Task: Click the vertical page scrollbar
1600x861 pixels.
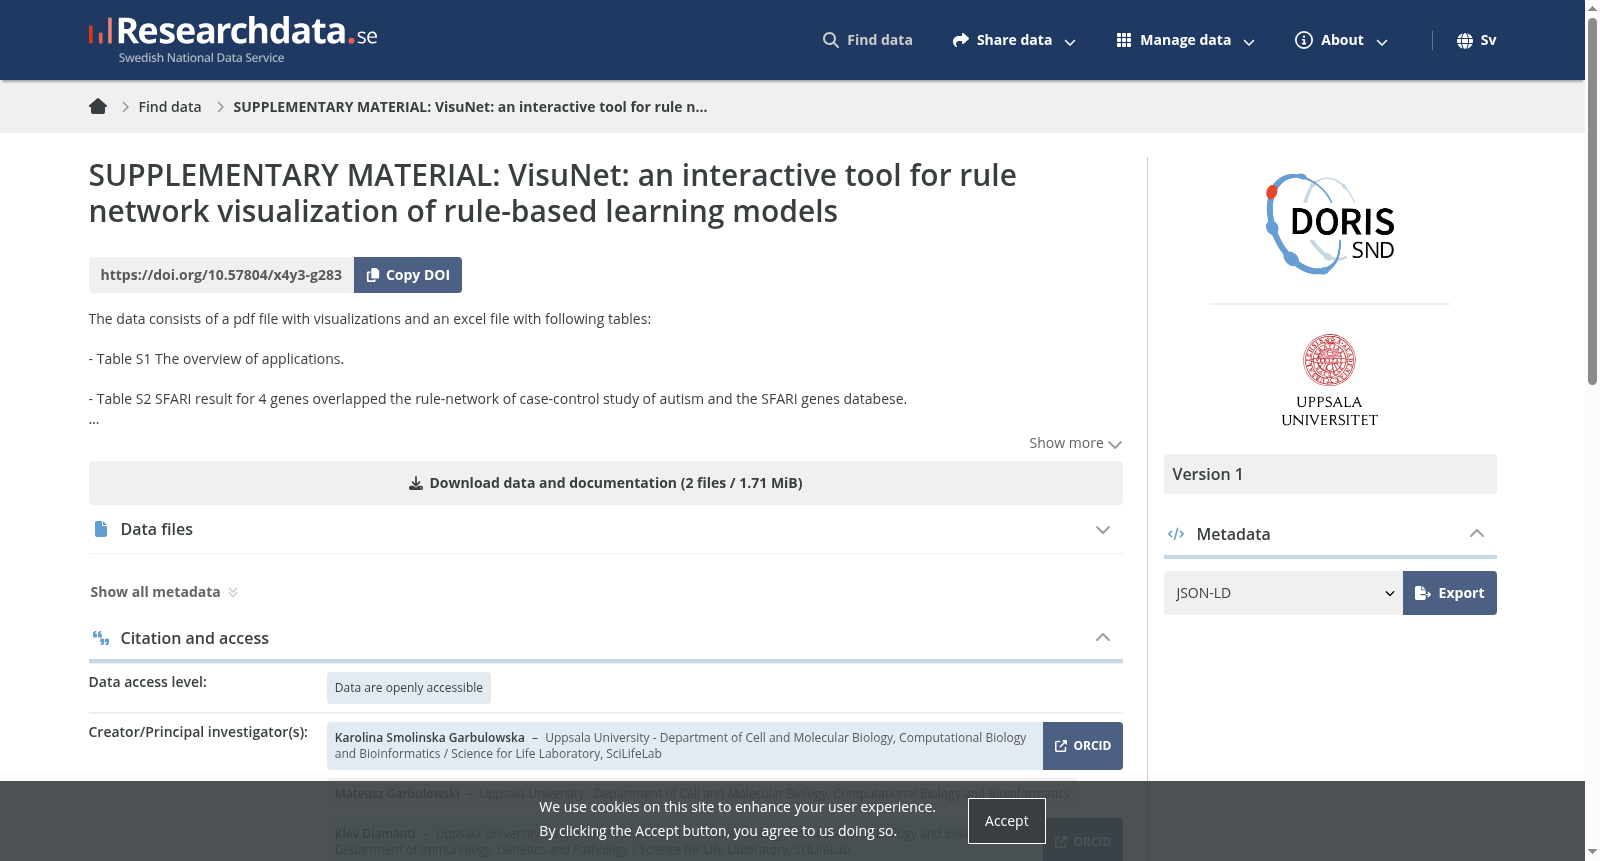Action: click(x=1593, y=200)
